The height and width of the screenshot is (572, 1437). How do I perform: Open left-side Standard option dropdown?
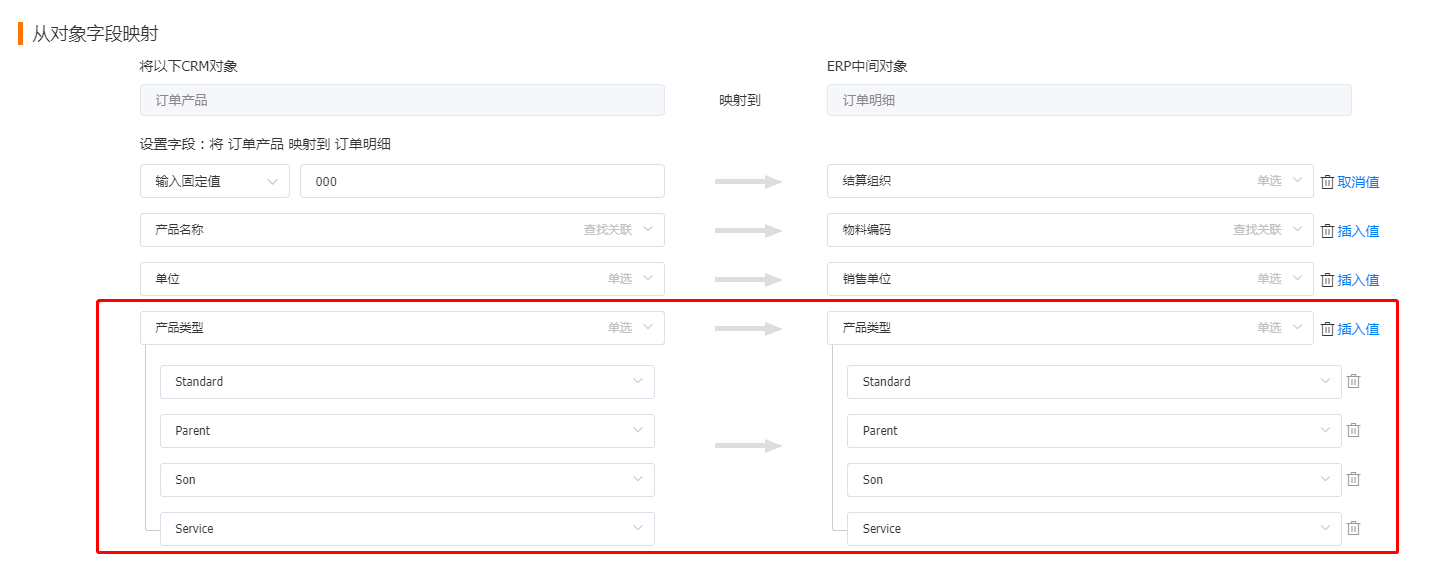tap(407, 382)
